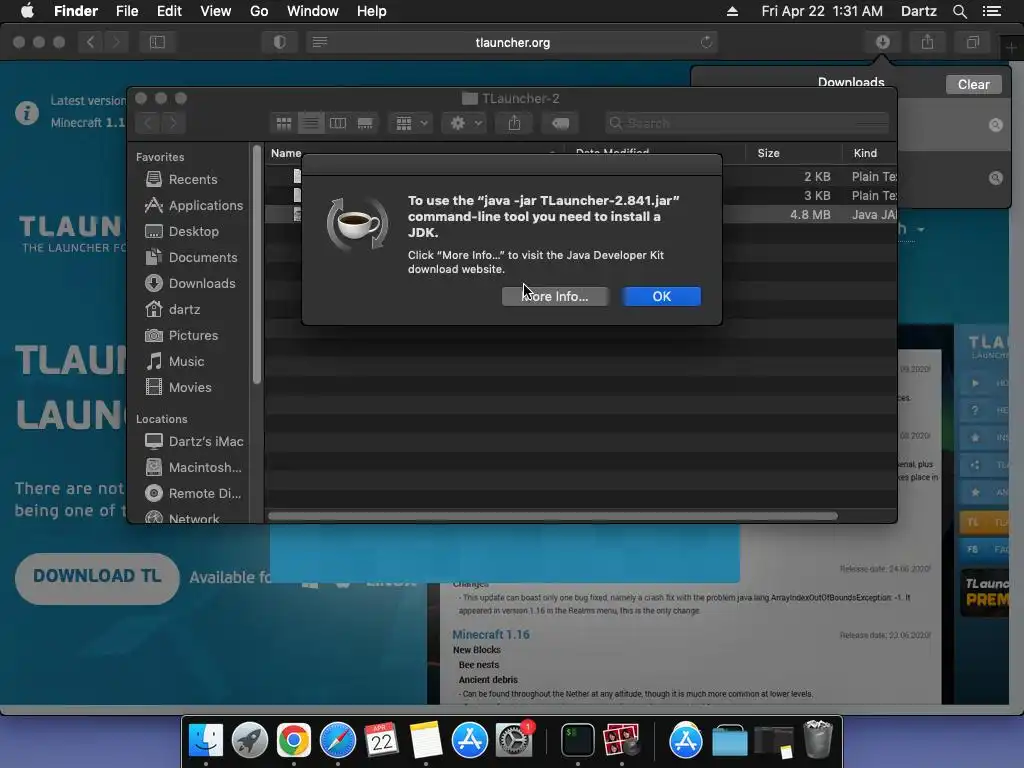The width and height of the screenshot is (1024, 768).
Task: Open Terminal from the Dock
Action: pyautogui.click(x=578, y=741)
